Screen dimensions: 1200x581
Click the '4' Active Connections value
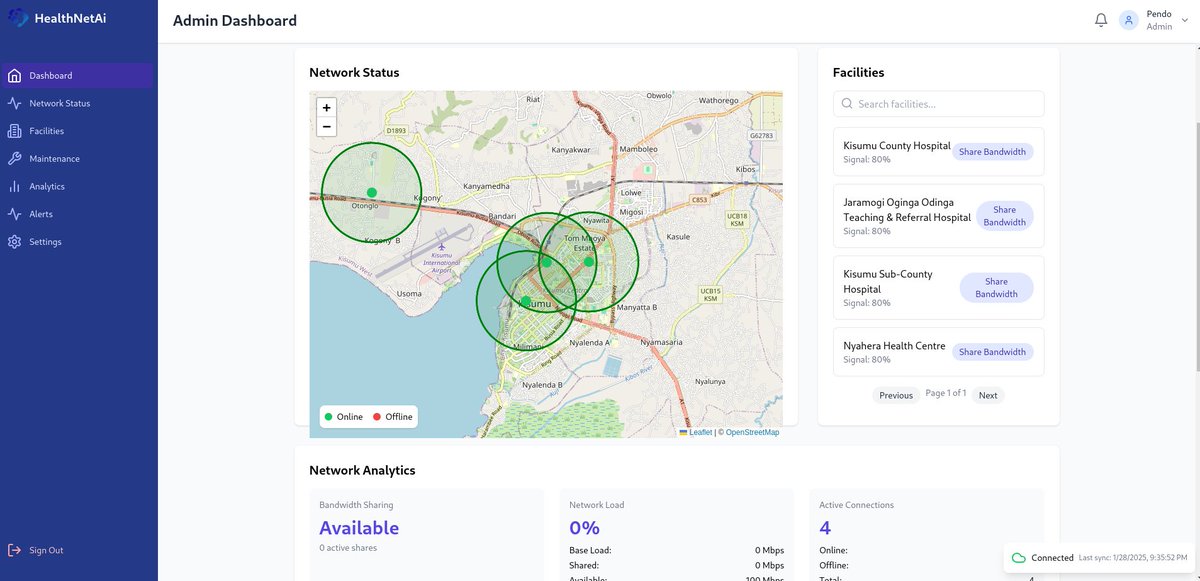click(825, 528)
